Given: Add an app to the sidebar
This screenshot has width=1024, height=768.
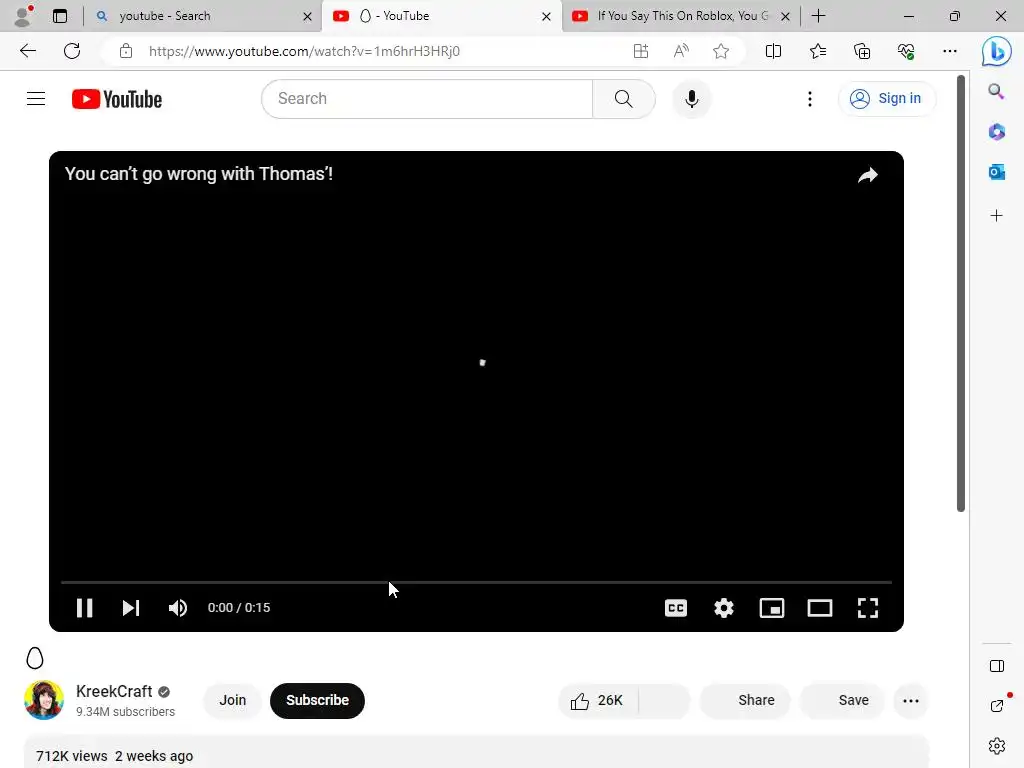Looking at the screenshot, I should (x=997, y=216).
